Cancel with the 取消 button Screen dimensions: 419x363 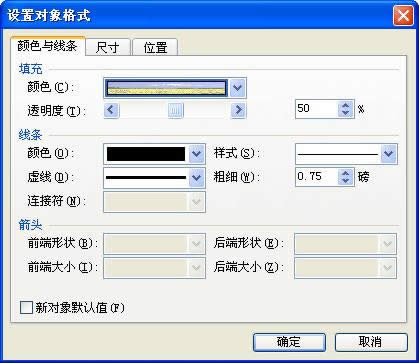[371, 342]
